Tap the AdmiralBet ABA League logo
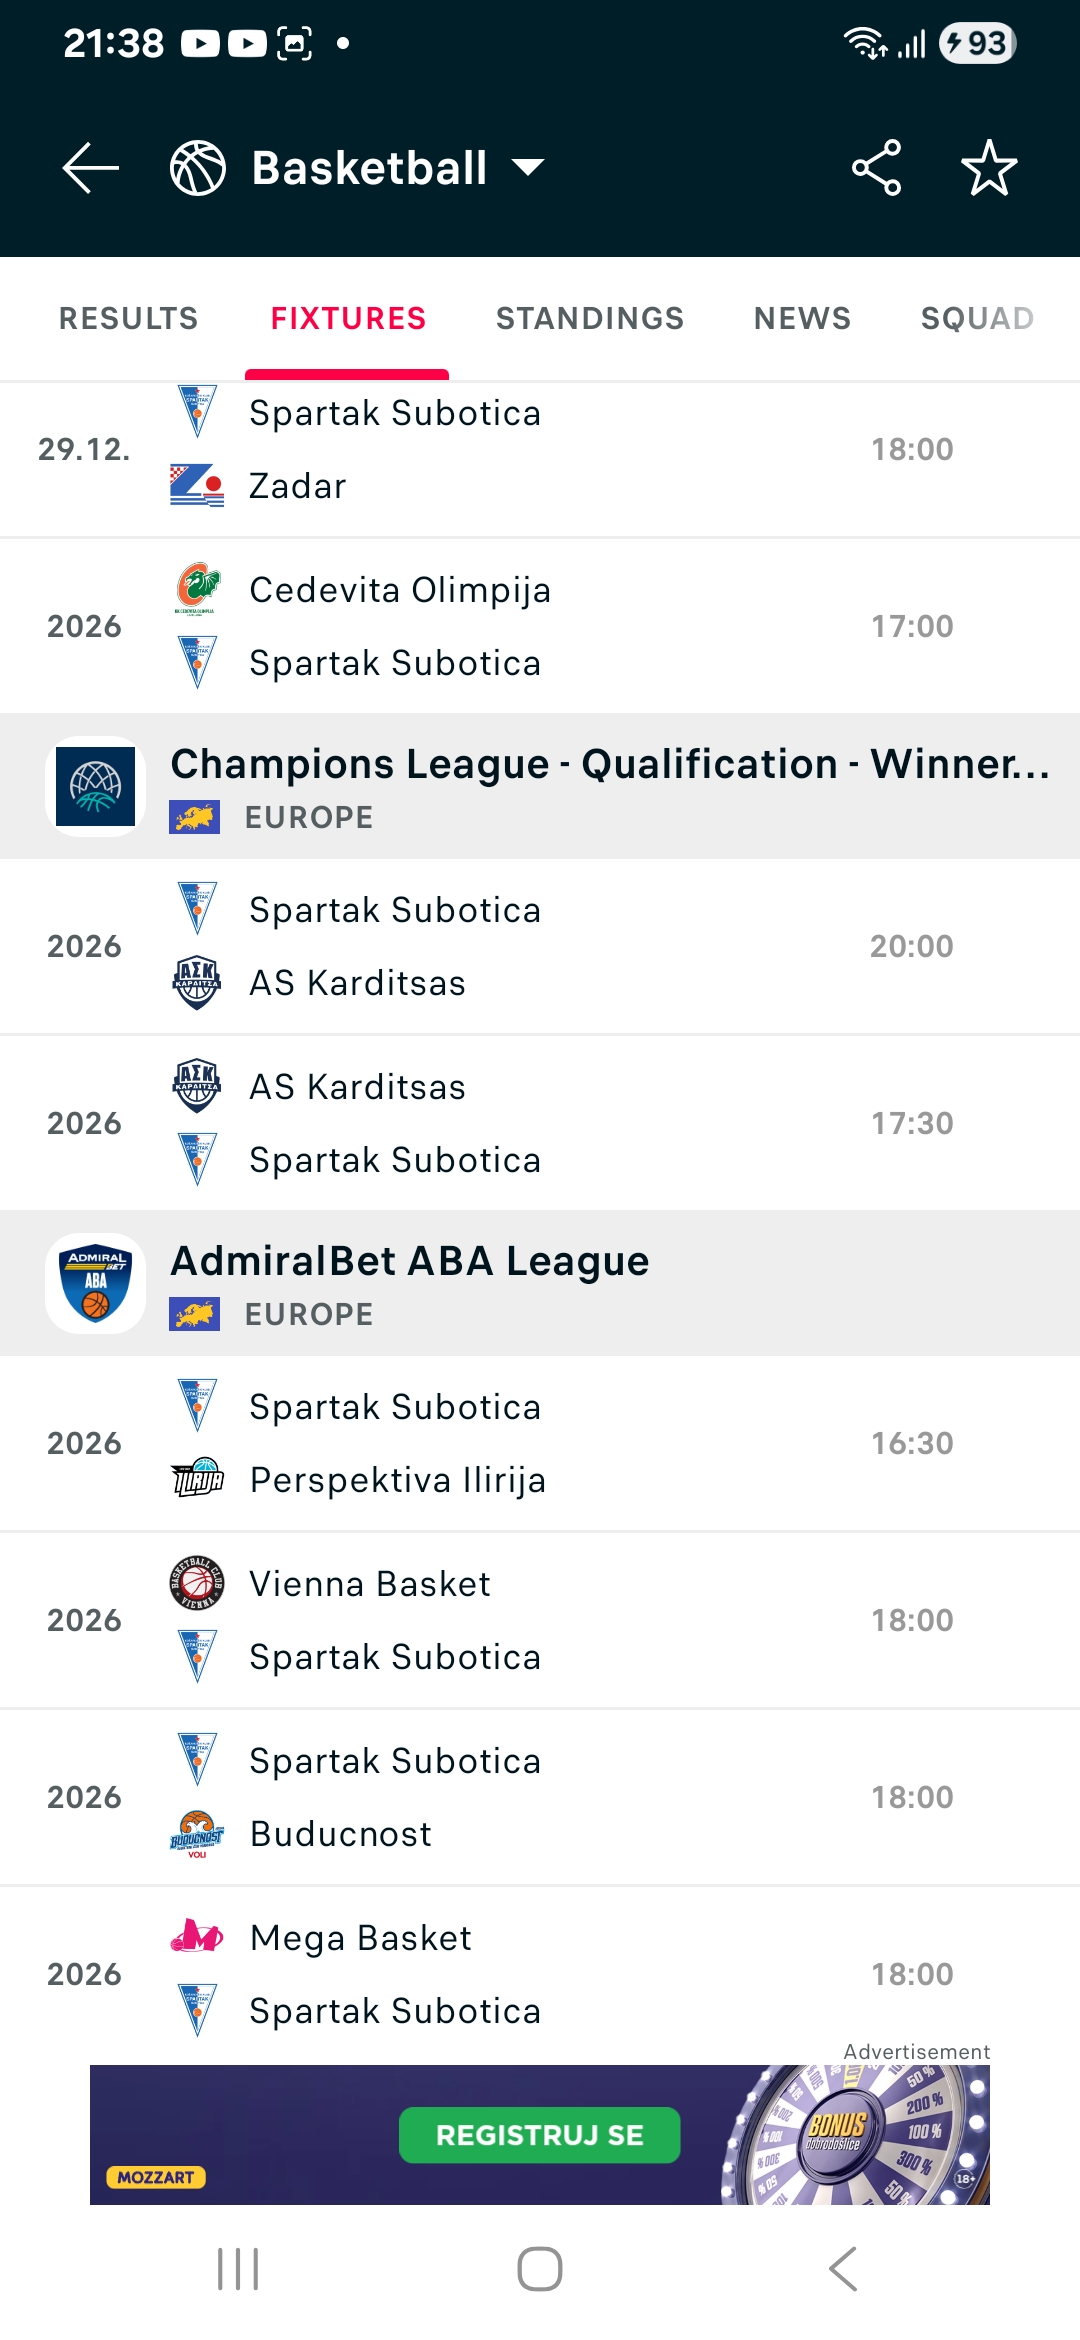 (x=96, y=1283)
